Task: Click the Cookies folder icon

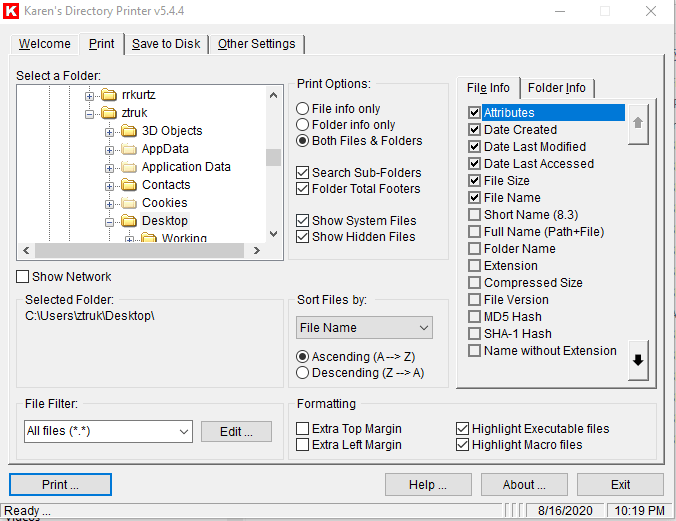Action: [129, 203]
